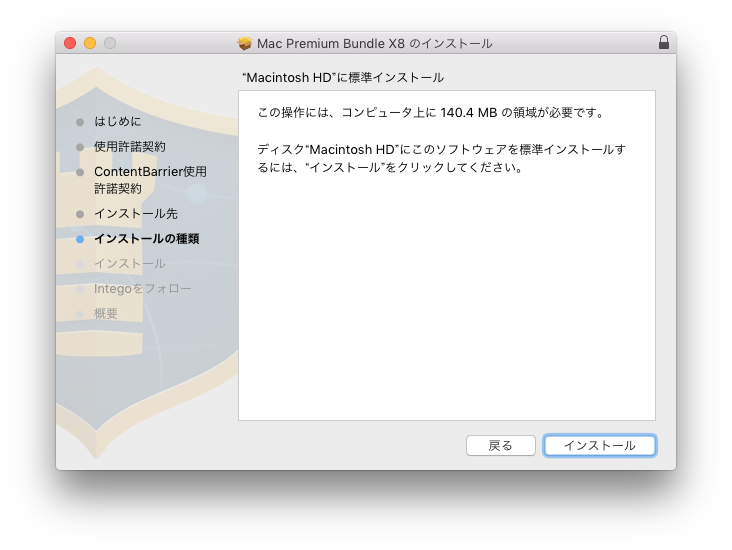732x550 pixels.
Task: Click the package icon beside window title
Action: pos(244,43)
